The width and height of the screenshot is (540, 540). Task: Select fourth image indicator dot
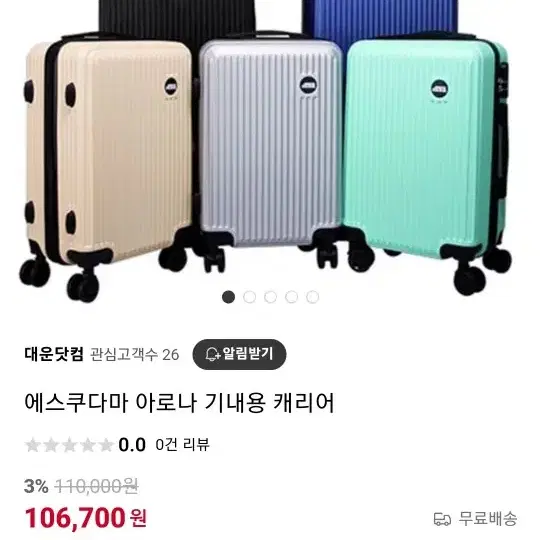[291, 297]
